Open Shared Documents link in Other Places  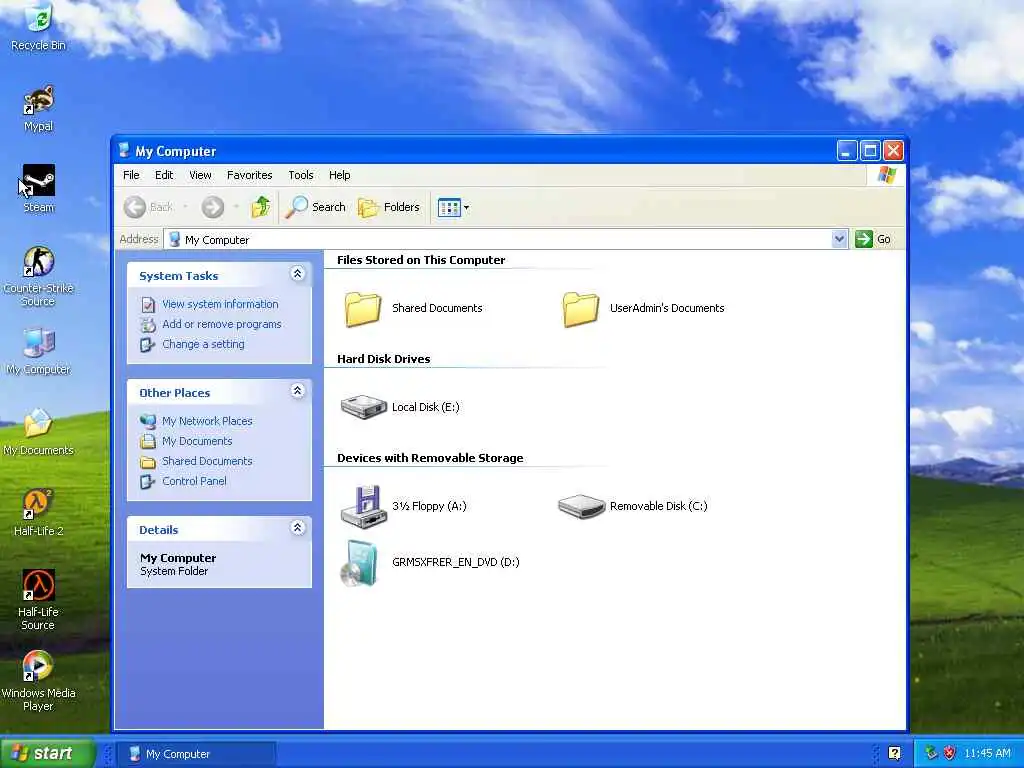click(x=207, y=461)
